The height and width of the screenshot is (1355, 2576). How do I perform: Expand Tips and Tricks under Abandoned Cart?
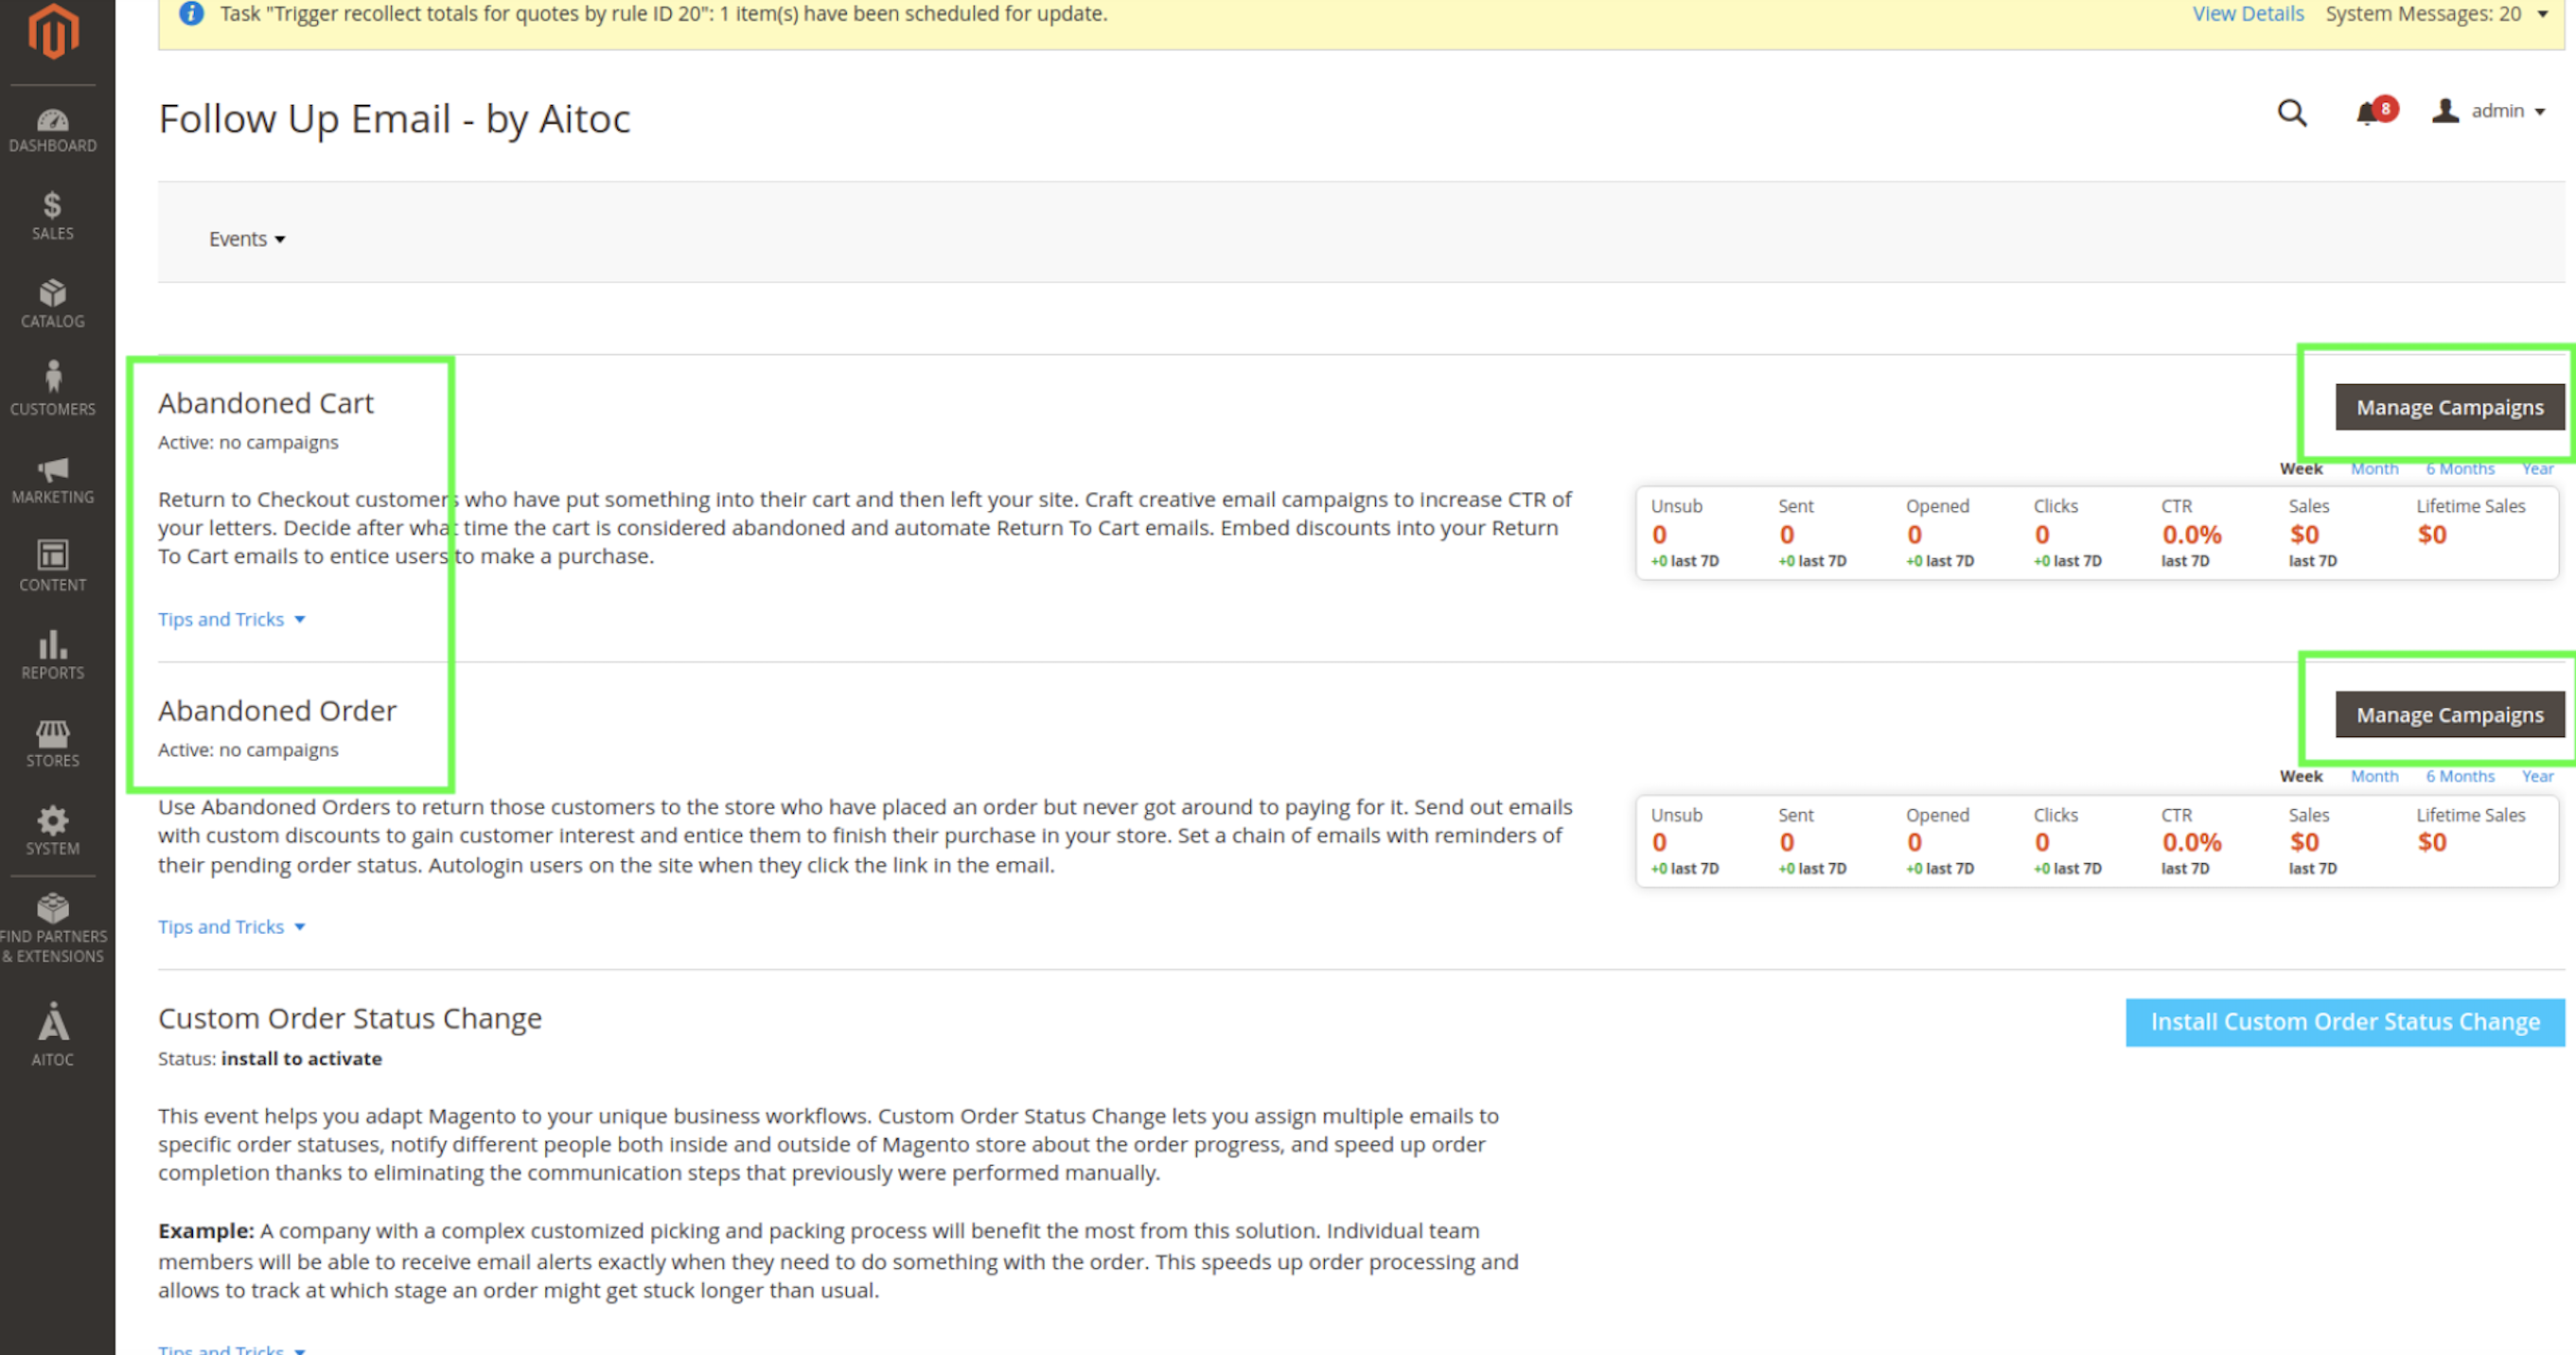[231, 619]
